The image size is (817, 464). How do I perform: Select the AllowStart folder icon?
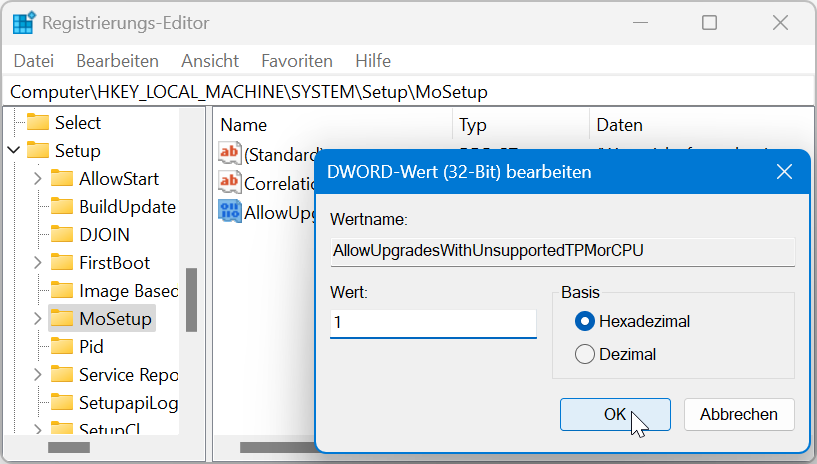tap(63, 179)
